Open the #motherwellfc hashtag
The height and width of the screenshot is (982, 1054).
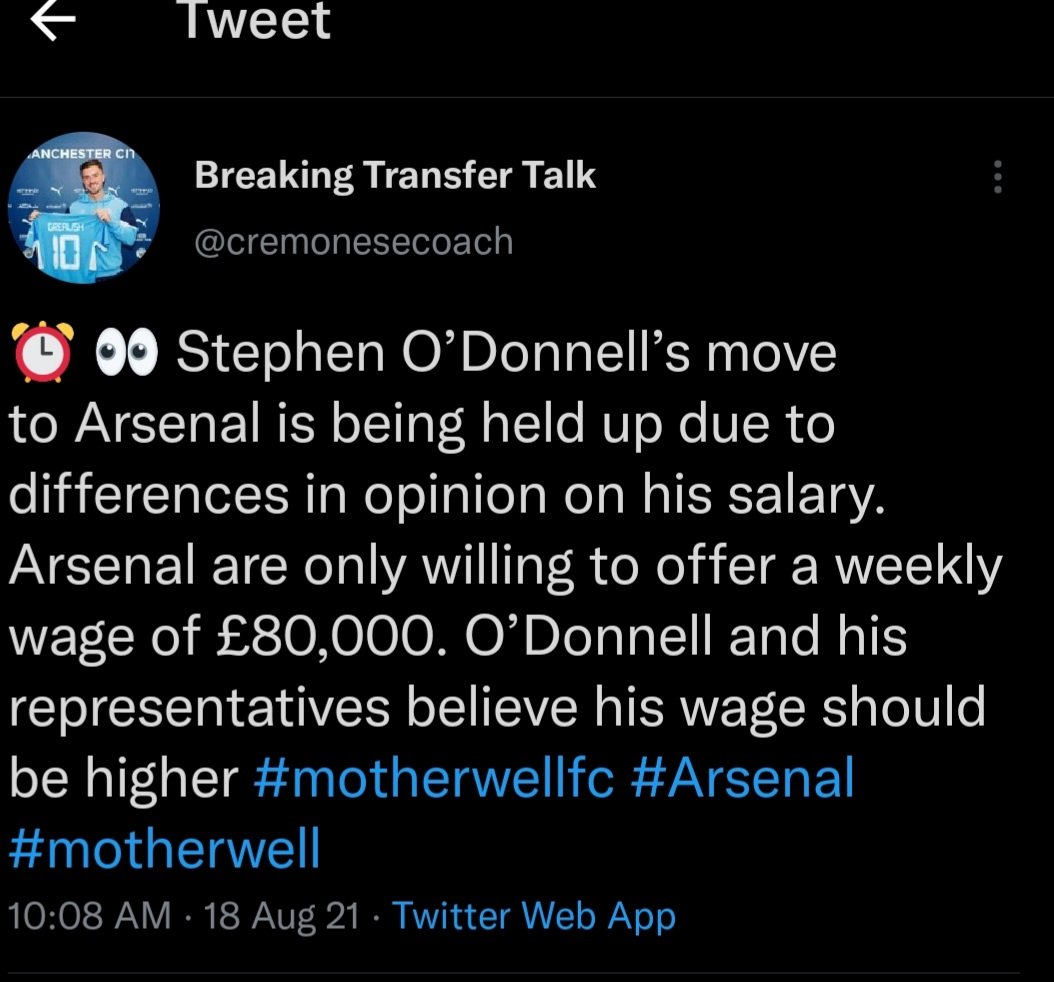pyautogui.click(x=434, y=779)
